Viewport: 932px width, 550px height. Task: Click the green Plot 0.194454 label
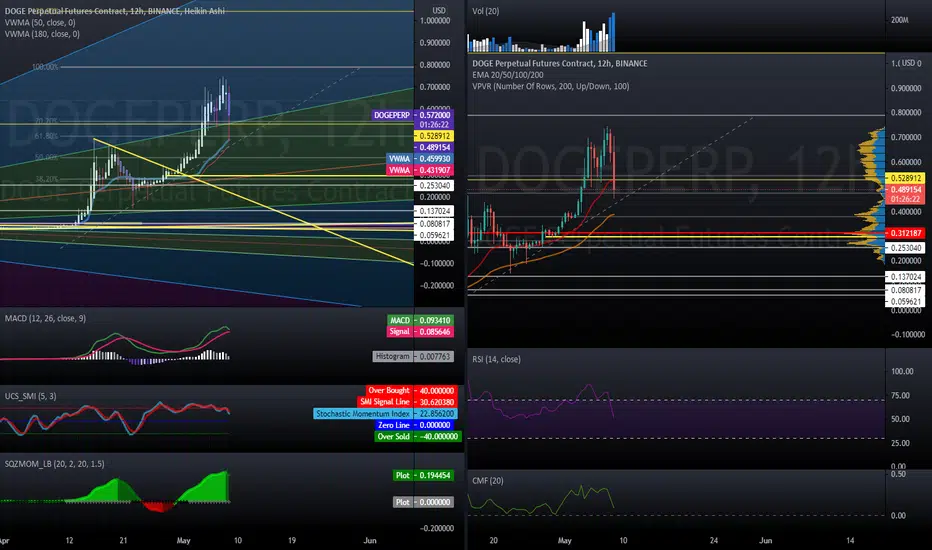click(423, 475)
